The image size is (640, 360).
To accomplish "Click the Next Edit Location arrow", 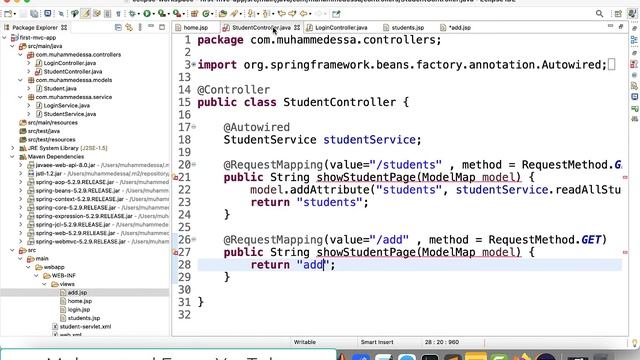I will 292,14.
